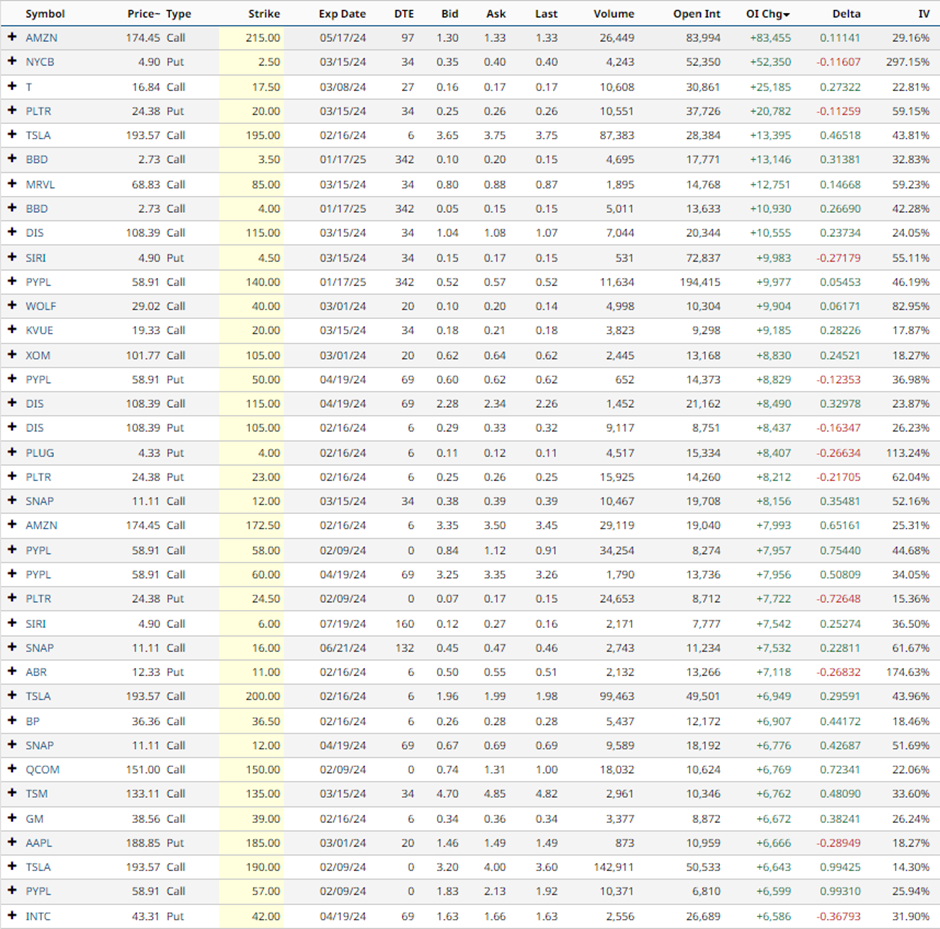Select the IV value 174.63%
Viewport: 940px width, 929px height.
(x=908, y=672)
